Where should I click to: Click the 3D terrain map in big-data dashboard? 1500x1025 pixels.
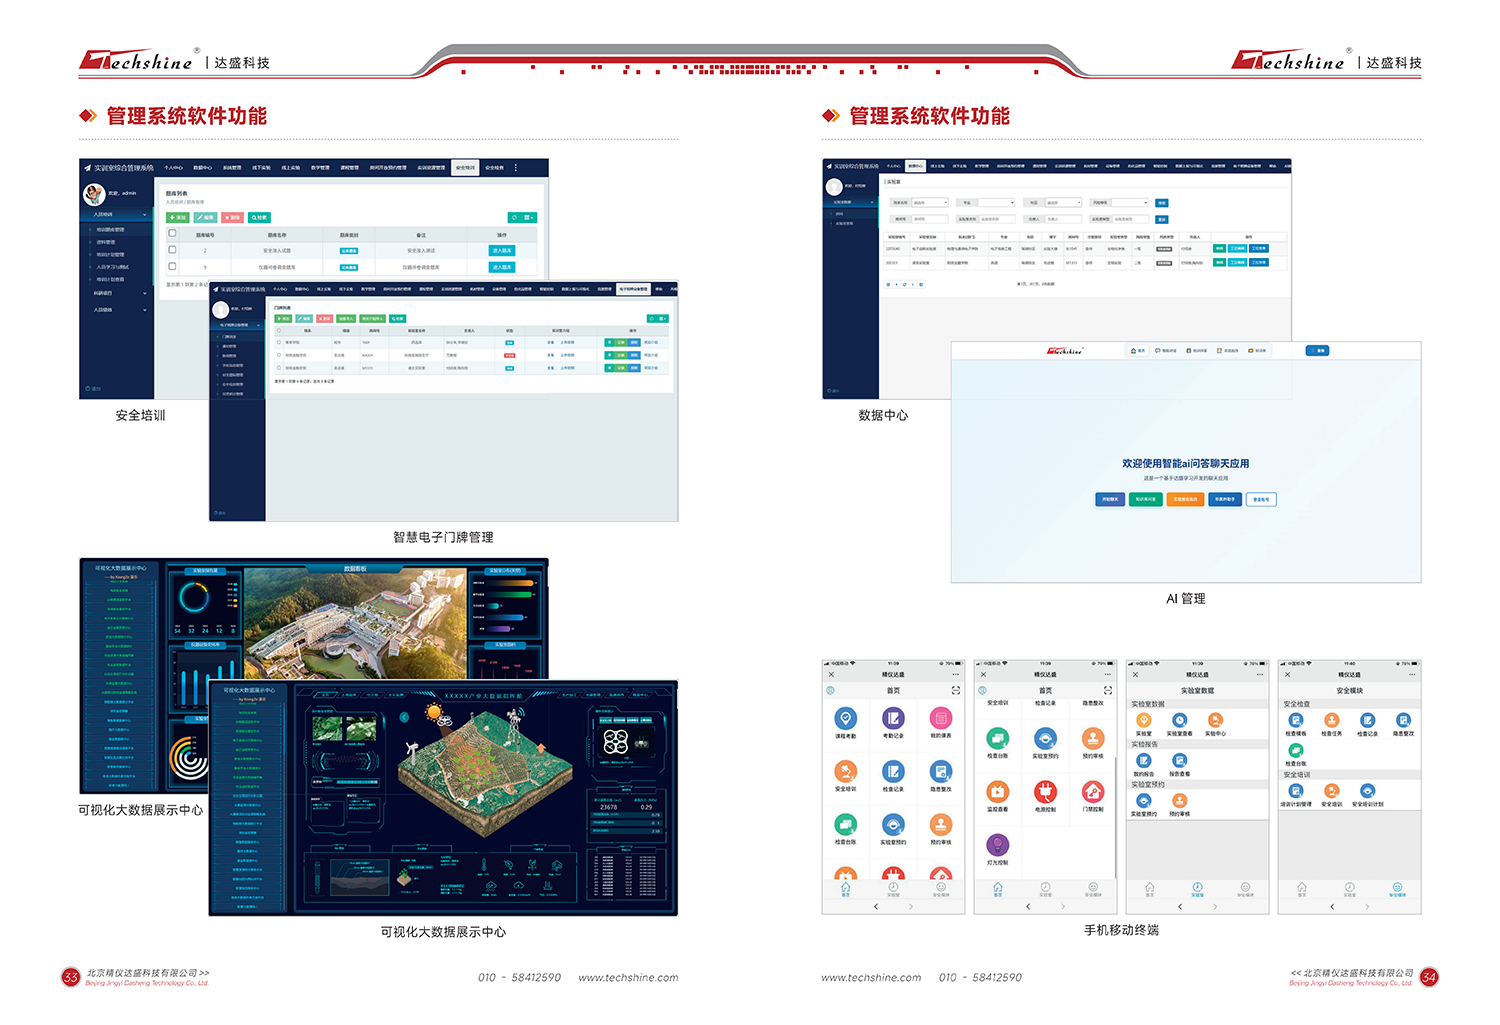[487, 770]
